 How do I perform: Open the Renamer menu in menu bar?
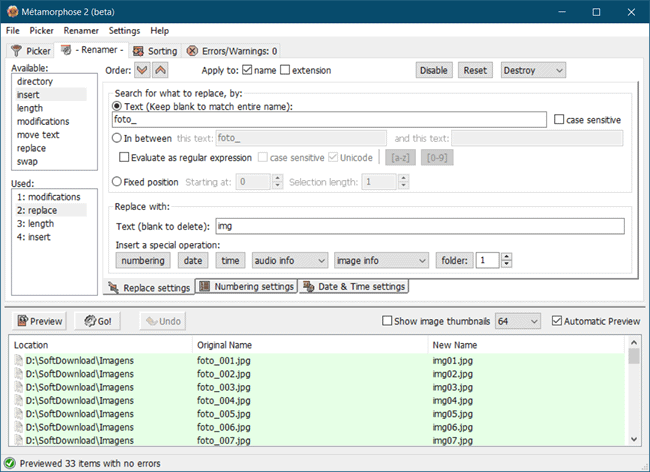coord(81,31)
